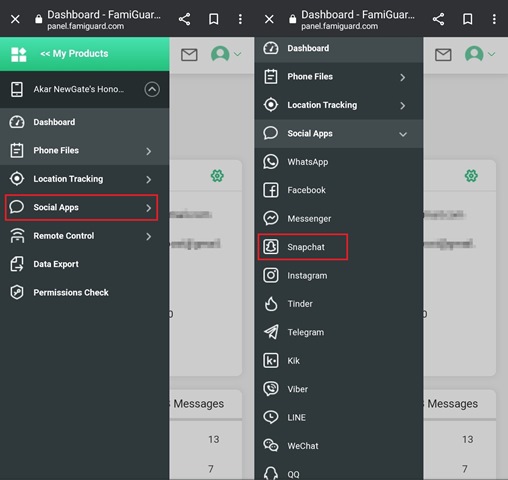Click the Permissions Check shield icon

(17, 293)
